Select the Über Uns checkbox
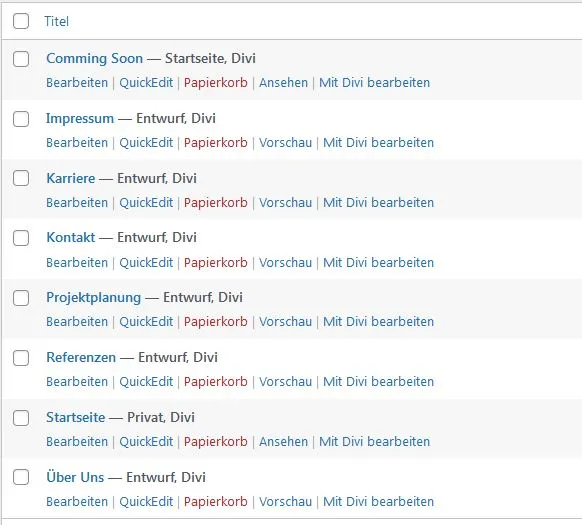The width and height of the screenshot is (582, 525). click(x=21, y=477)
